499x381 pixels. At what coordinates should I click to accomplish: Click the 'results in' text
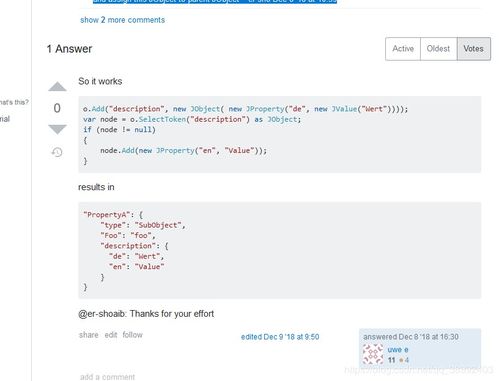(96, 187)
